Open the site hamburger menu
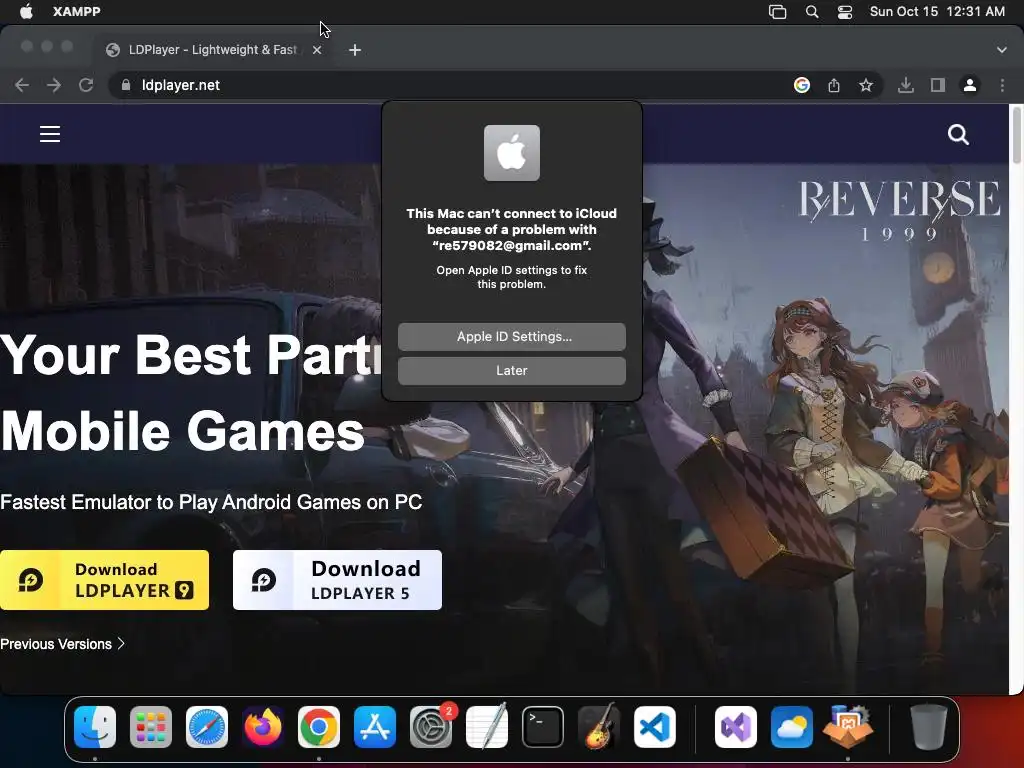Image resolution: width=1024 pixels, height=768 pixels. (x=50, y=134)
